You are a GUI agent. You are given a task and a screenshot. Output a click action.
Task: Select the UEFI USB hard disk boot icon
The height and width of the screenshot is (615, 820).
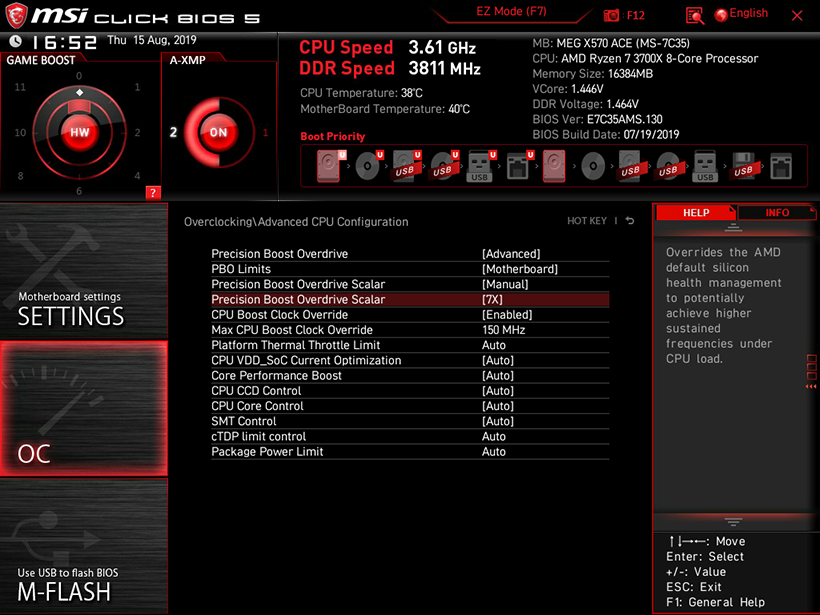coord(406,166)
